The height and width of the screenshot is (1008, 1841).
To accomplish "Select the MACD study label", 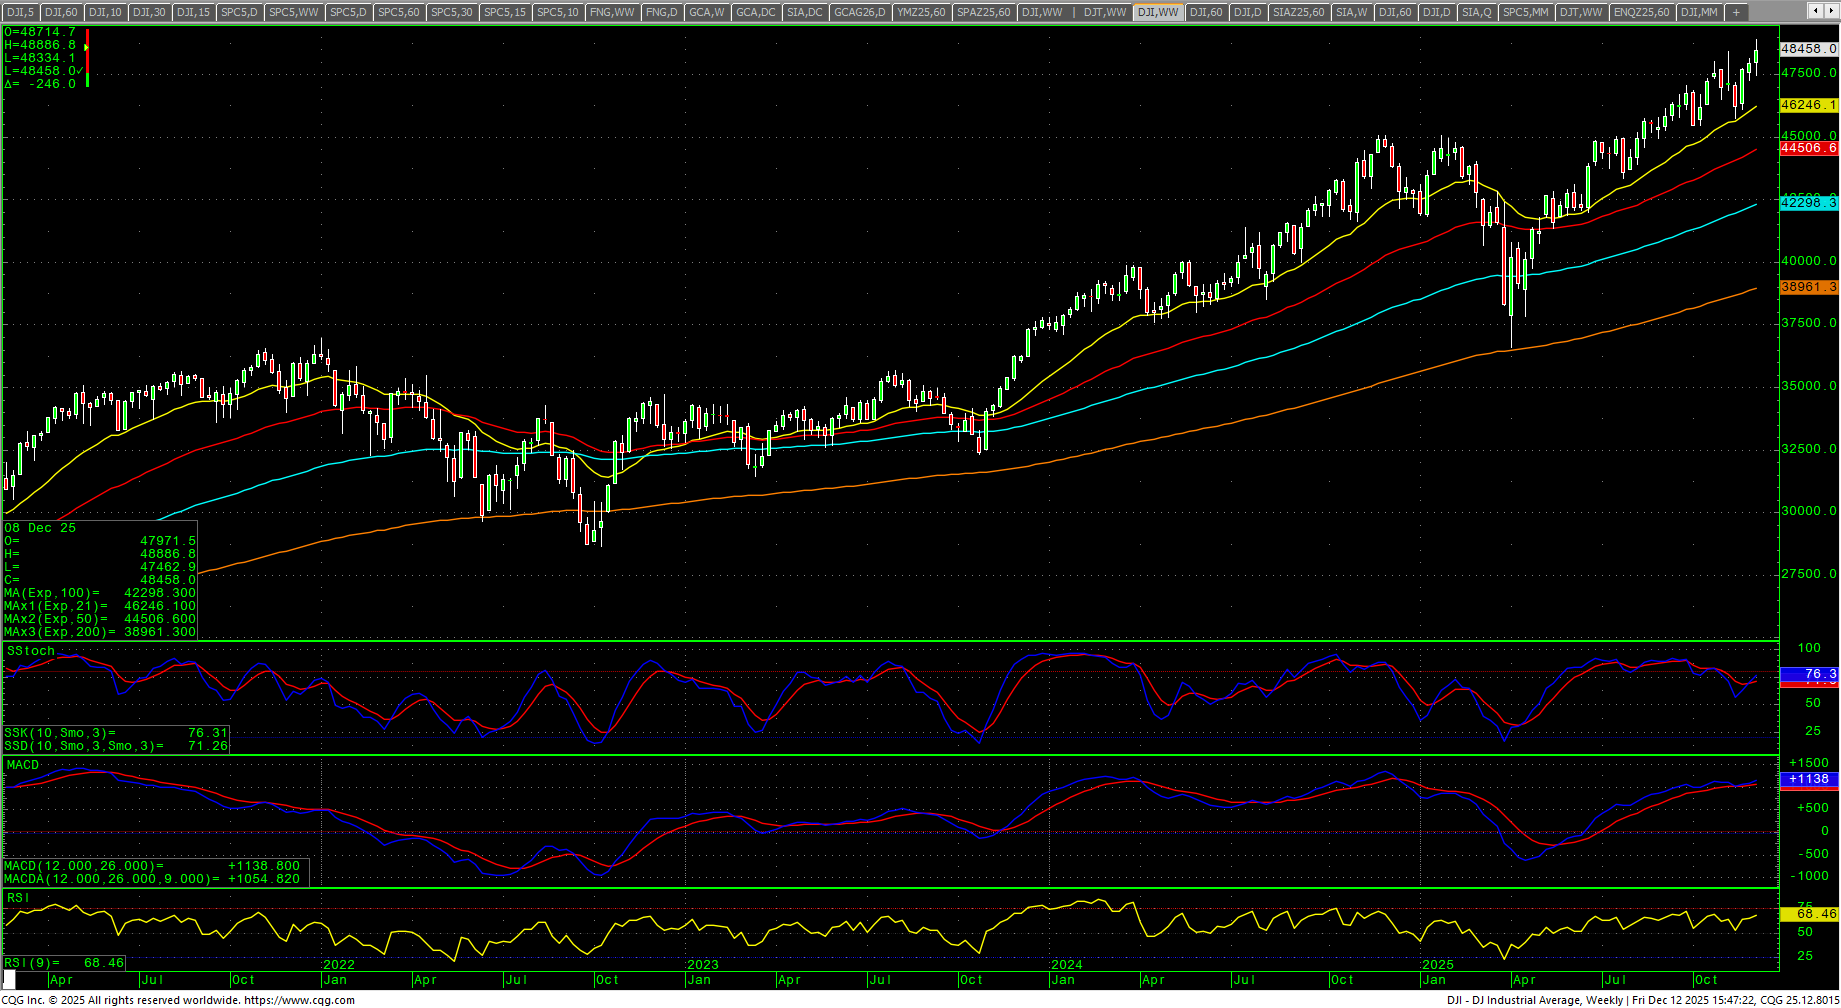I will click(x=23, y=765).
